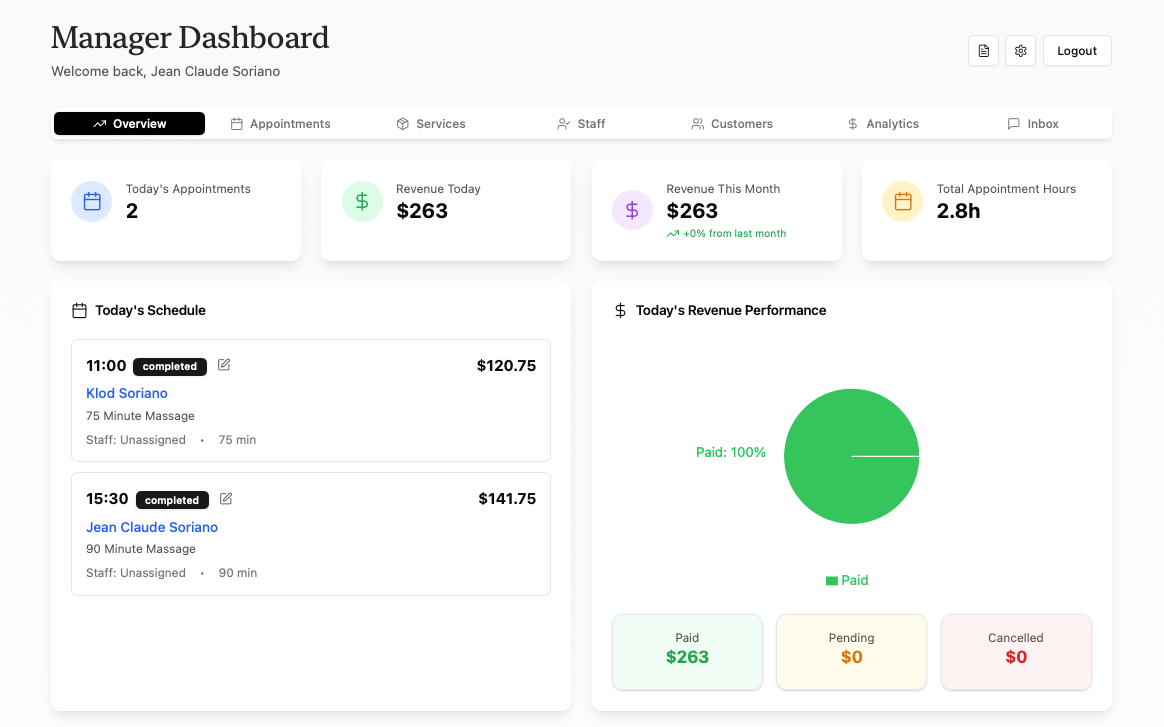Screen dimensions: 1164x727
Task: Click the calendar icon on Today's Appointments card
Action: pos(91,201)
